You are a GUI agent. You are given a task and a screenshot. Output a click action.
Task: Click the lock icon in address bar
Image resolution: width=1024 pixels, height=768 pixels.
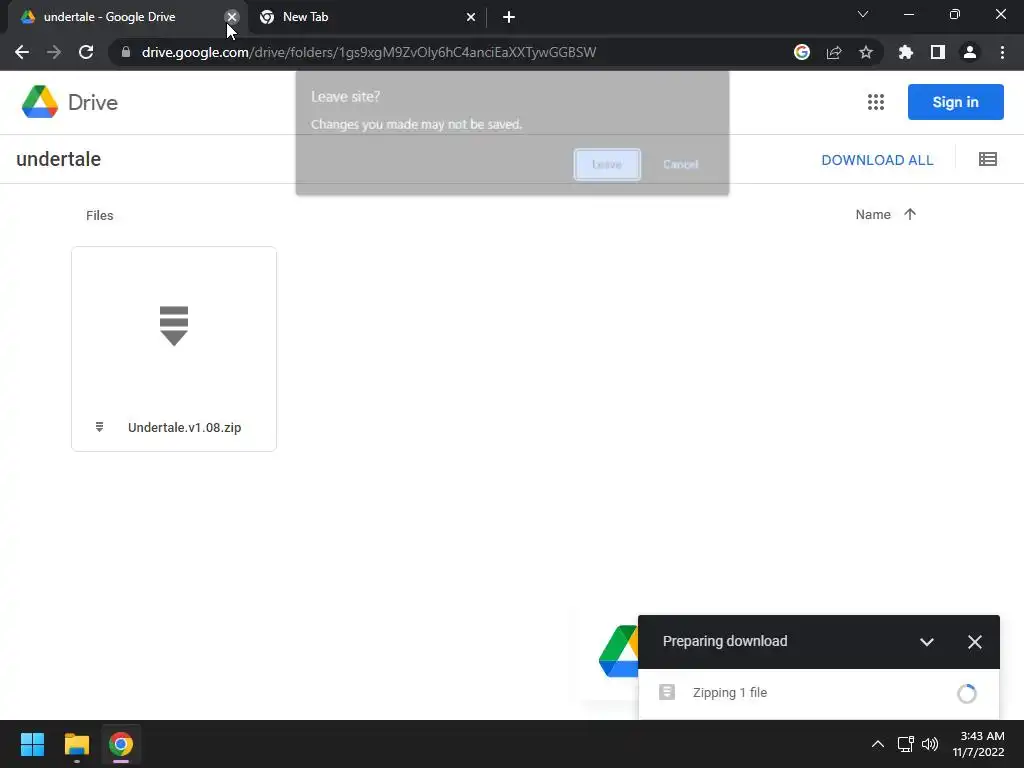point(126,52)
